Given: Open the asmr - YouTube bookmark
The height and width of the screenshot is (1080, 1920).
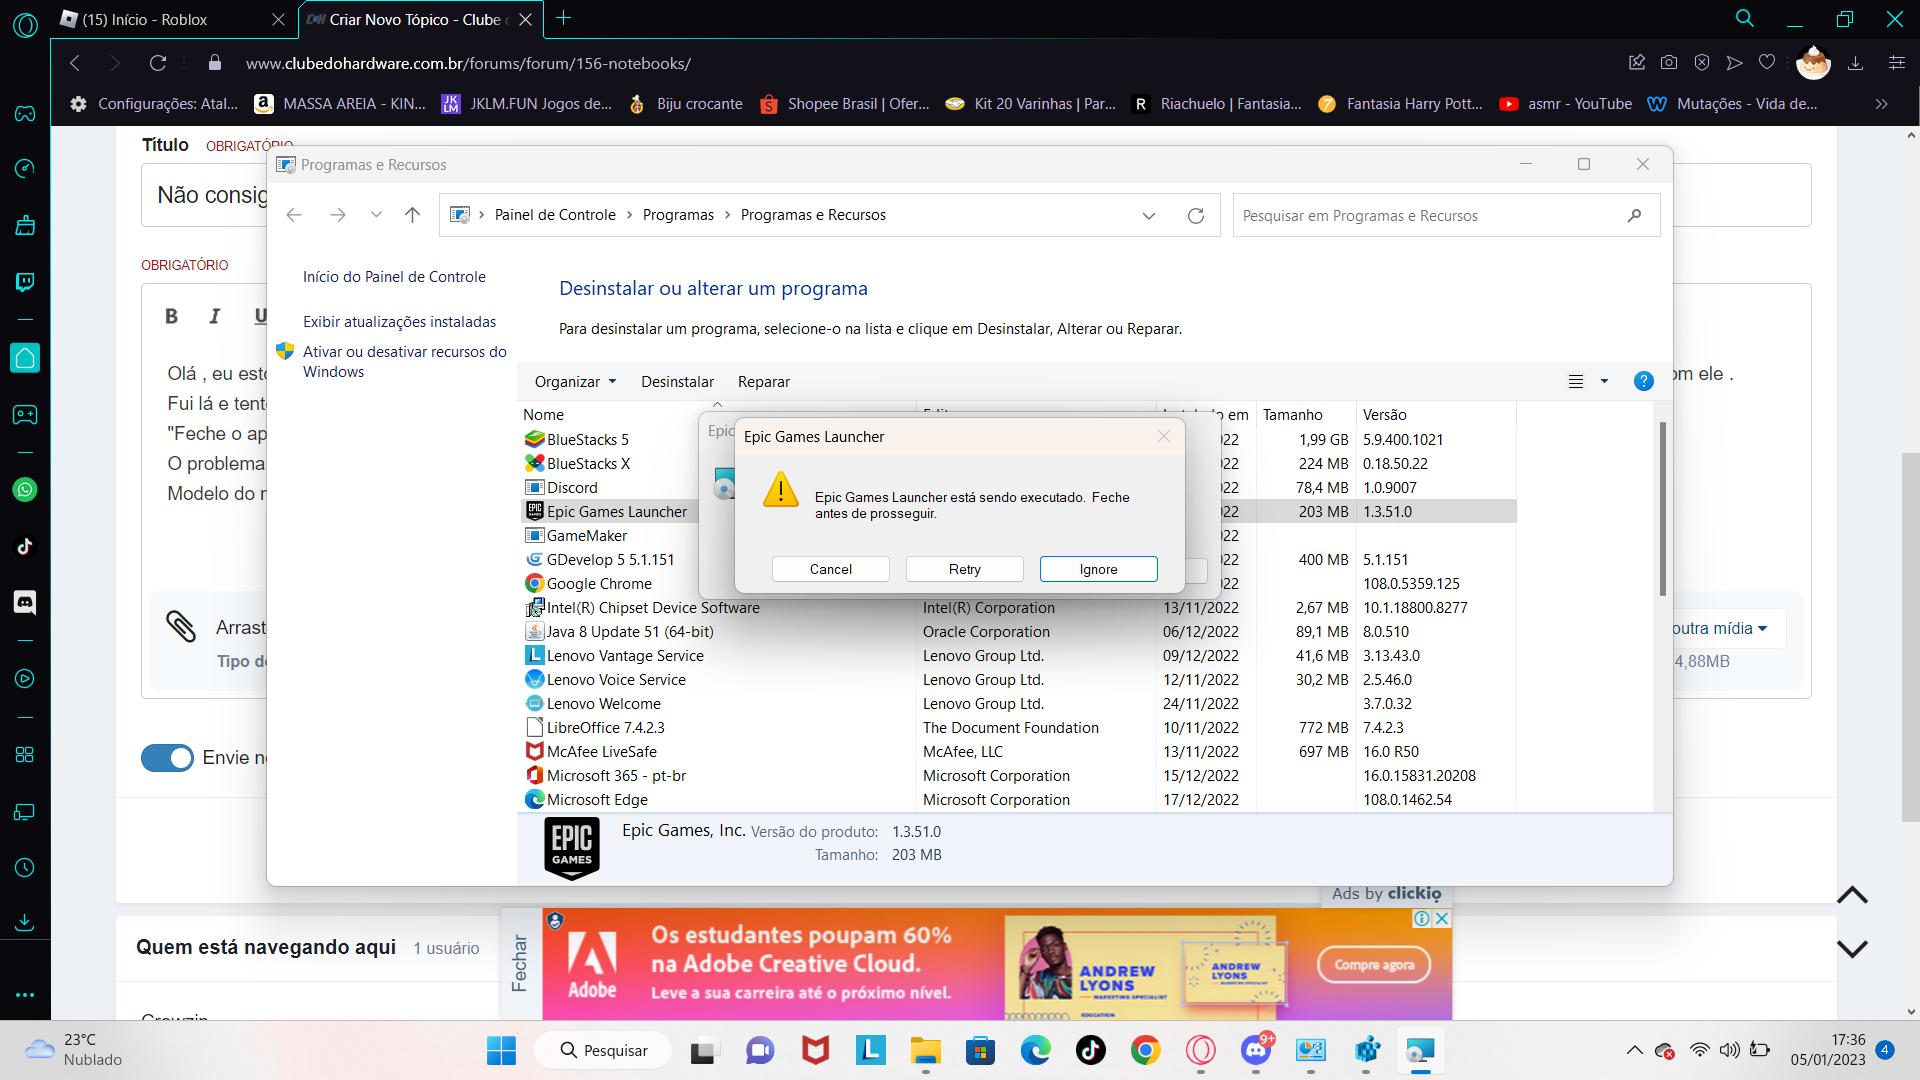Looking at the screenshot, I should [x=1565, y=104].
